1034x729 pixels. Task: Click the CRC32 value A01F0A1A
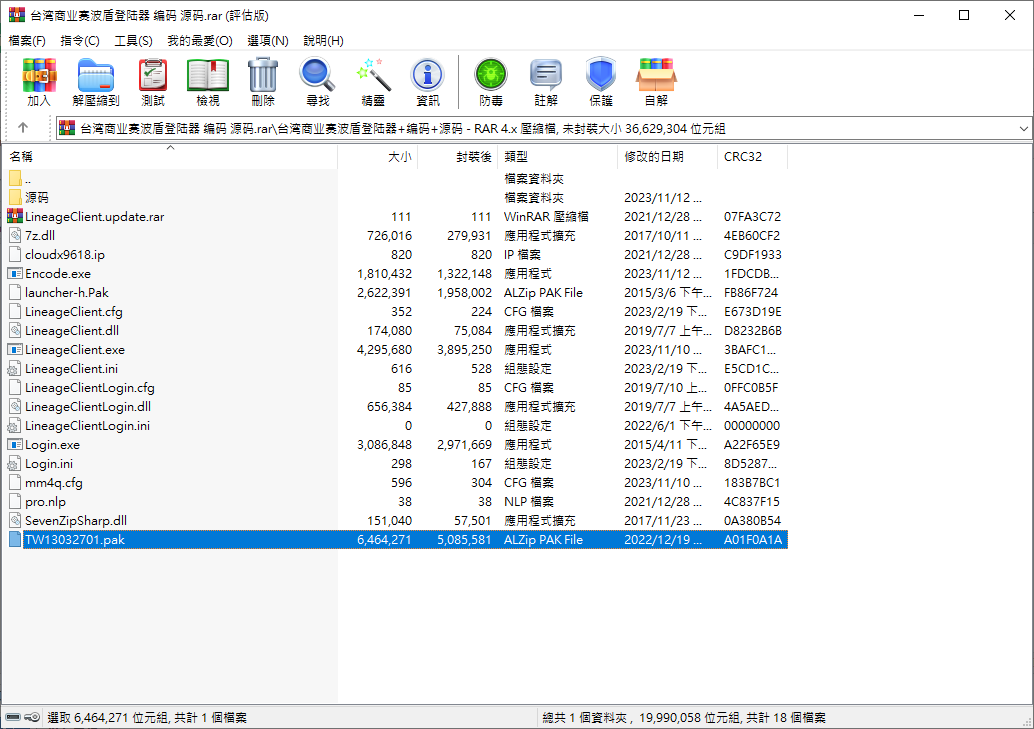click(x=752, y=540)
